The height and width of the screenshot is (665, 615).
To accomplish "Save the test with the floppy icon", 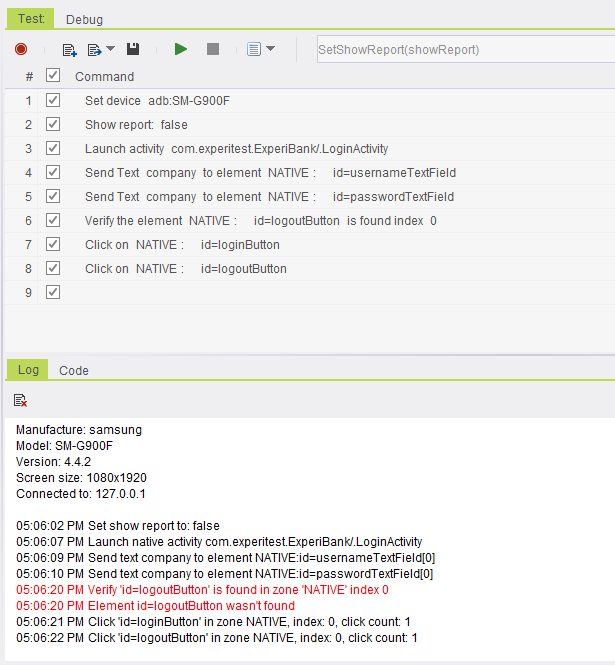I will tap(133, 49).
